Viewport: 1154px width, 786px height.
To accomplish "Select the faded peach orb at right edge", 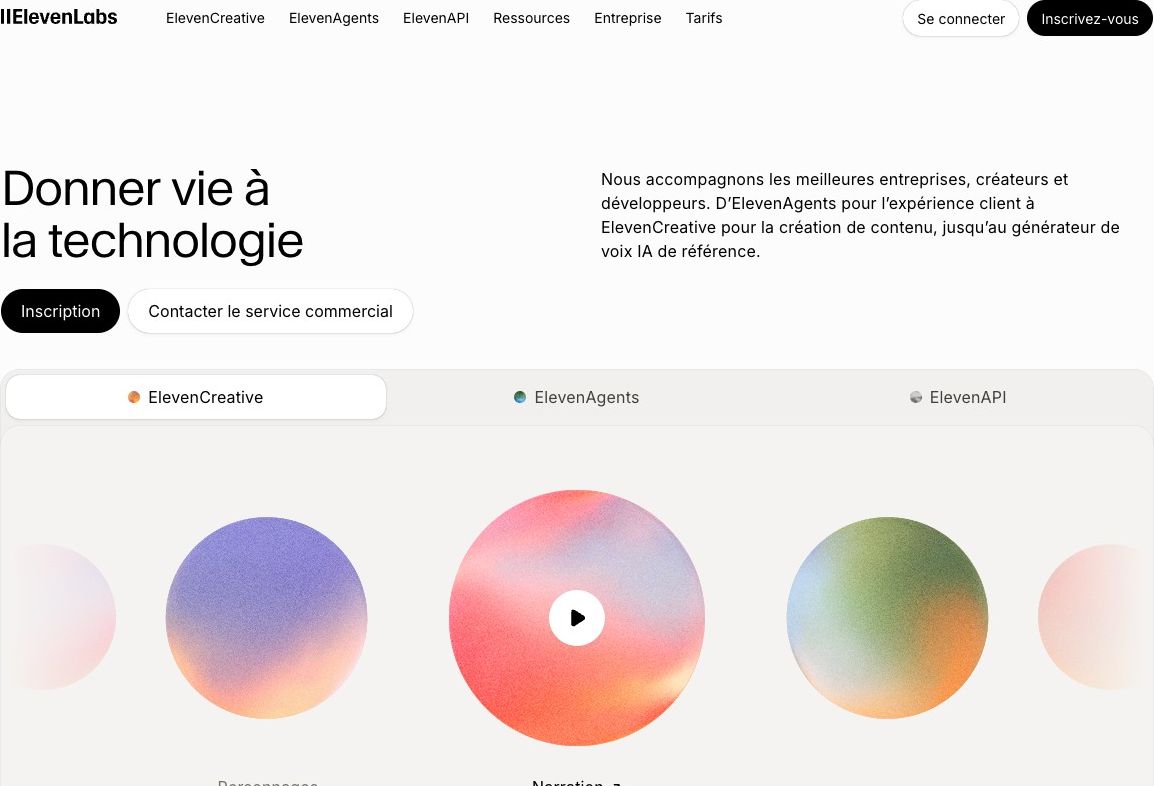I will 1095,617.
